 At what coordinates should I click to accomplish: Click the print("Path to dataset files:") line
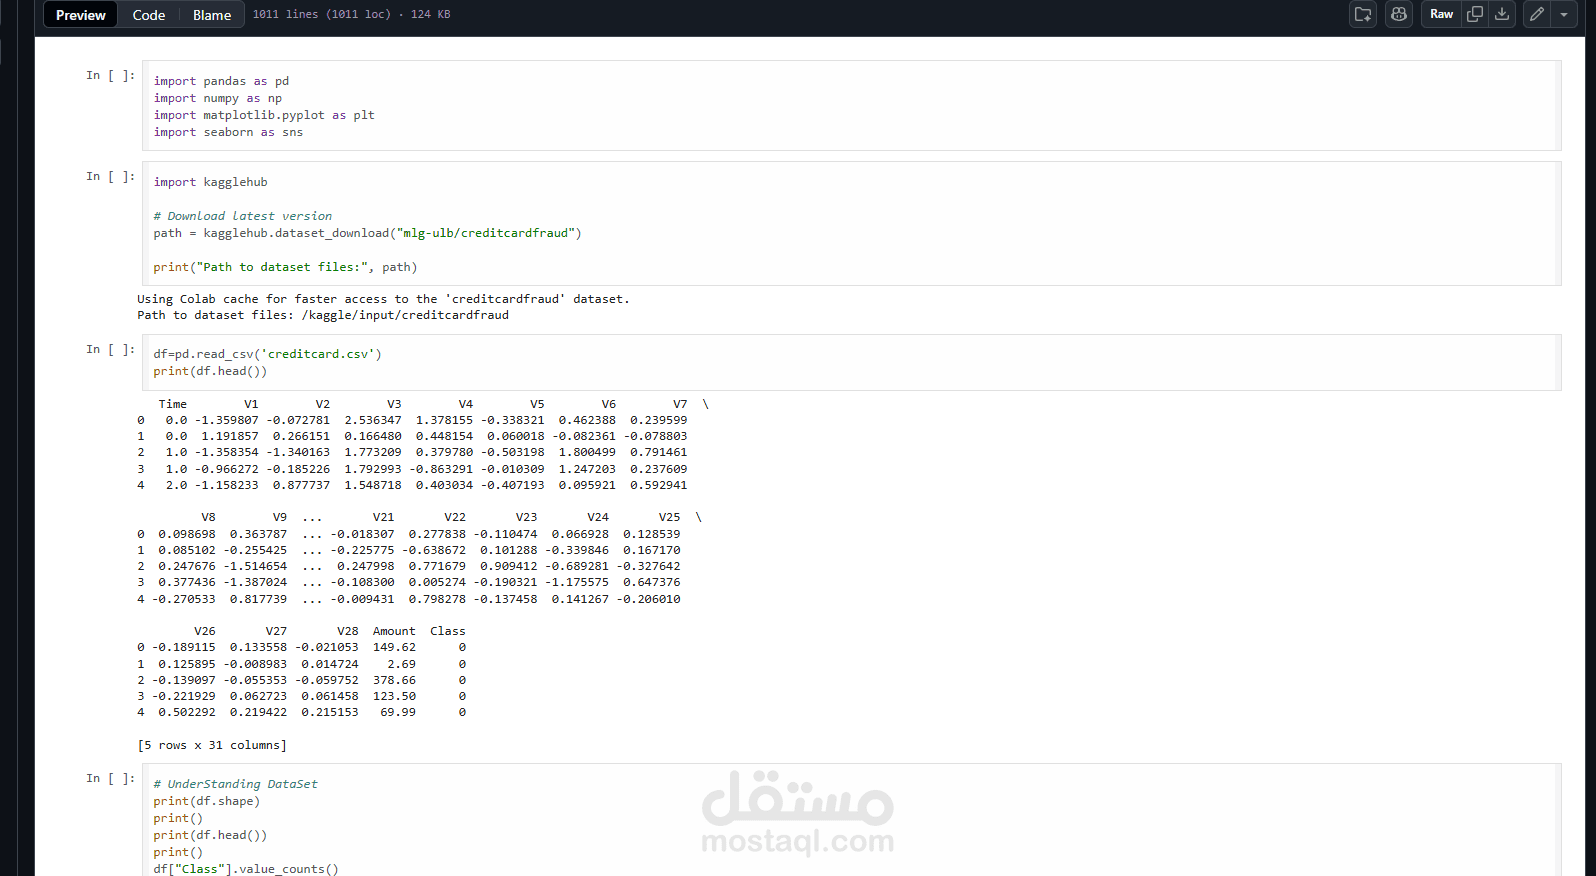point(285,267)
